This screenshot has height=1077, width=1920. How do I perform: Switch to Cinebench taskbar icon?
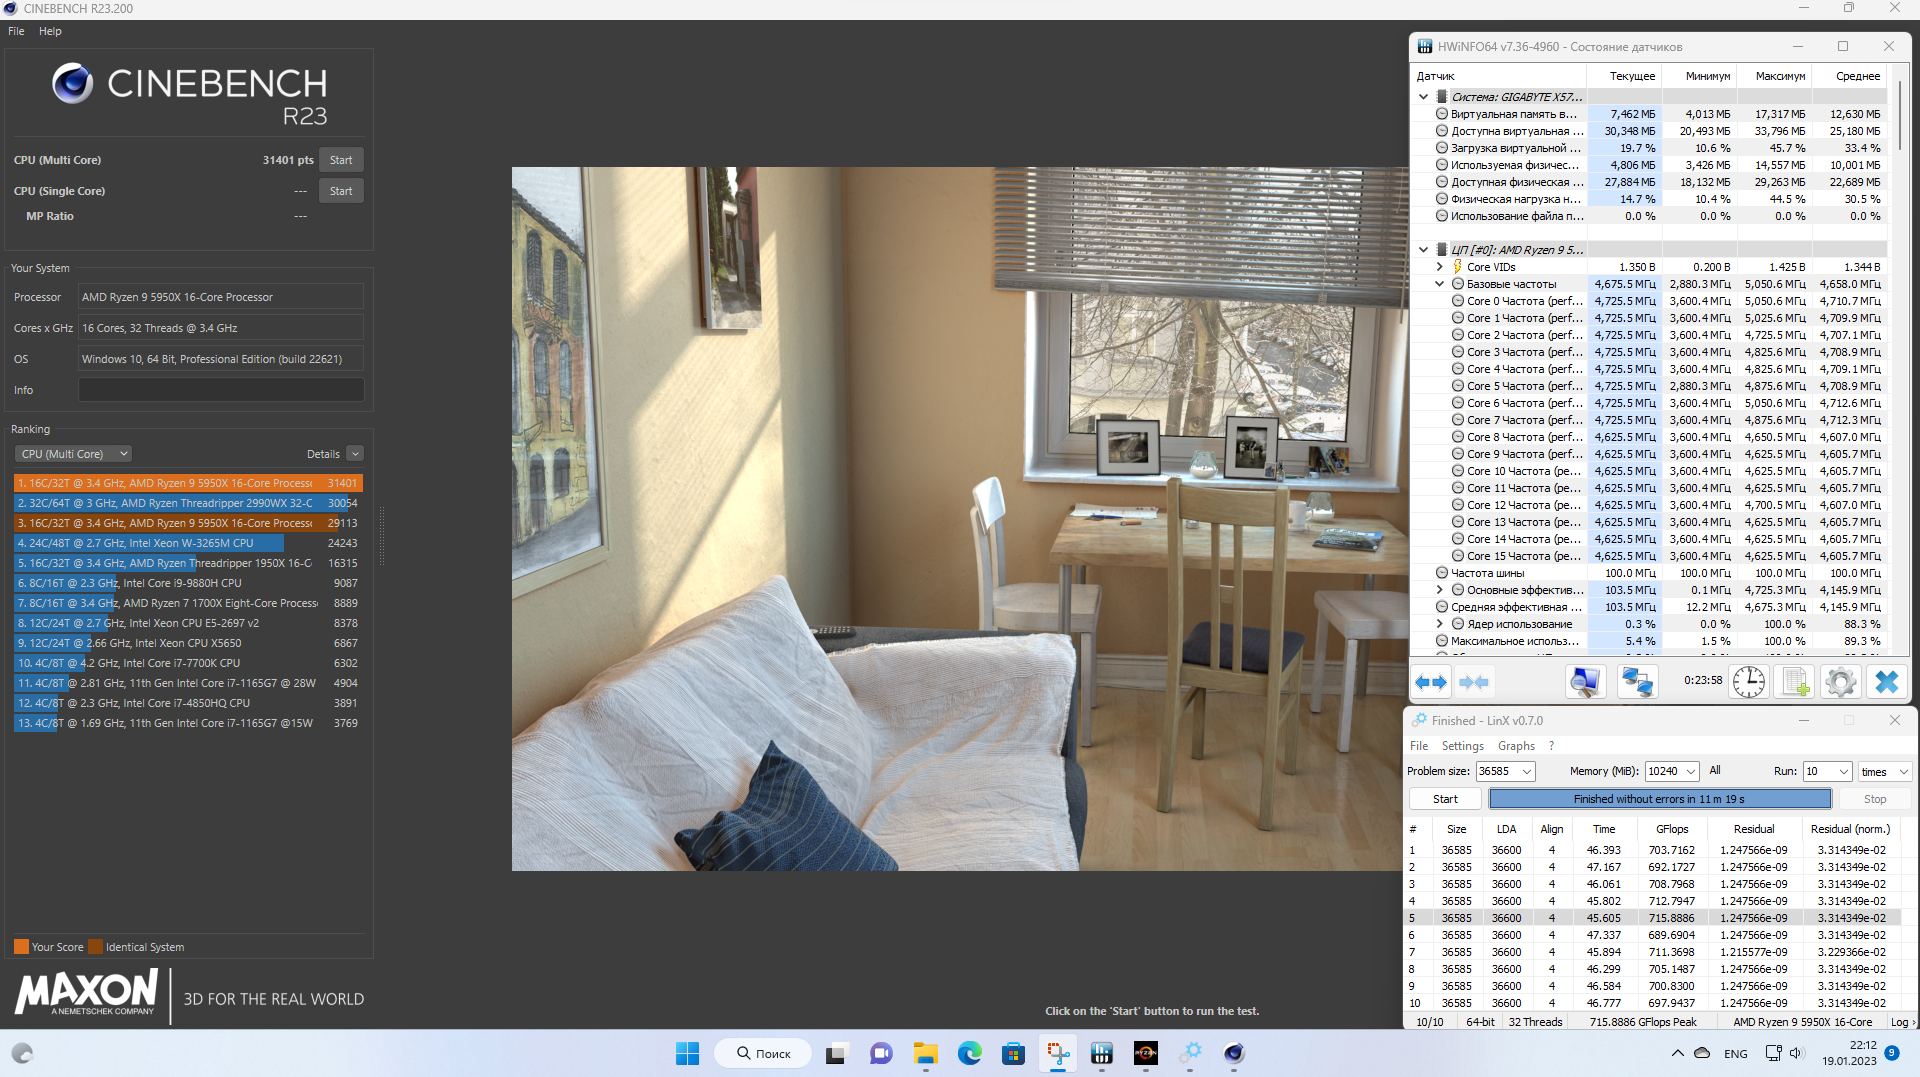click(x=1234, y=1053)
